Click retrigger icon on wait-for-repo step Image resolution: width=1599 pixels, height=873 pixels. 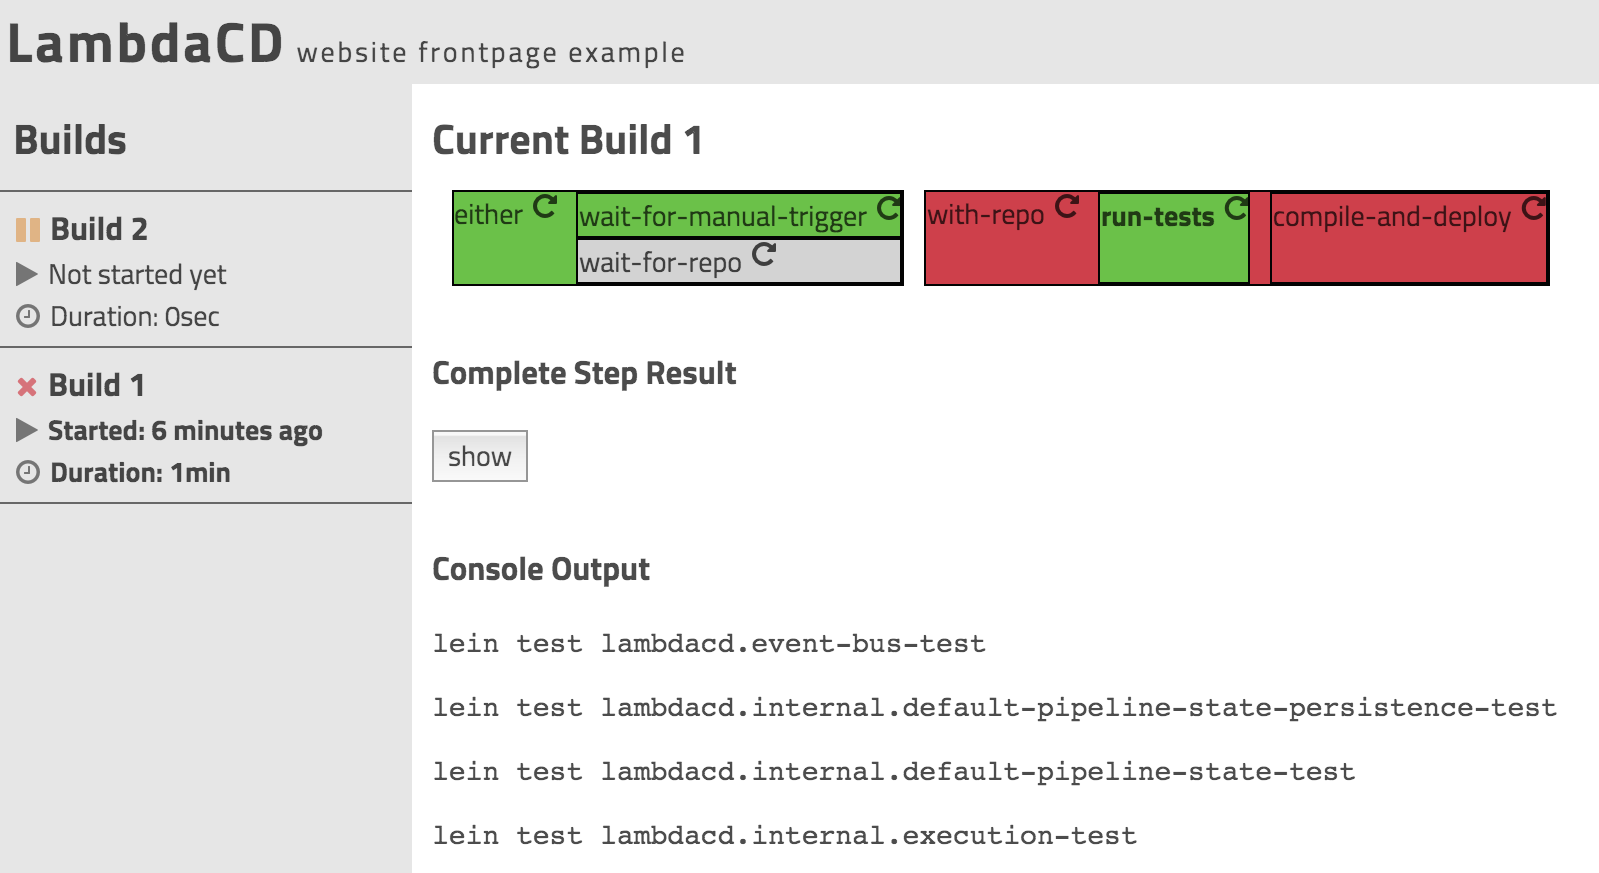click(x=763, y=254)
